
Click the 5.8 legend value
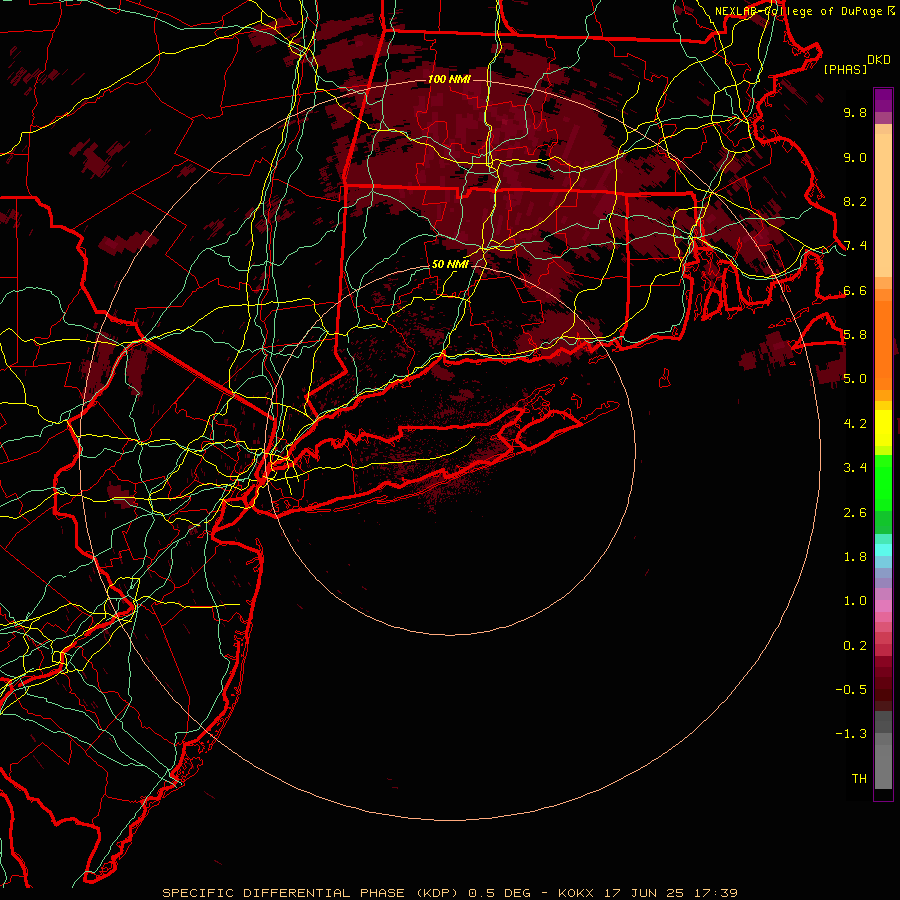(x=855, y=335)
